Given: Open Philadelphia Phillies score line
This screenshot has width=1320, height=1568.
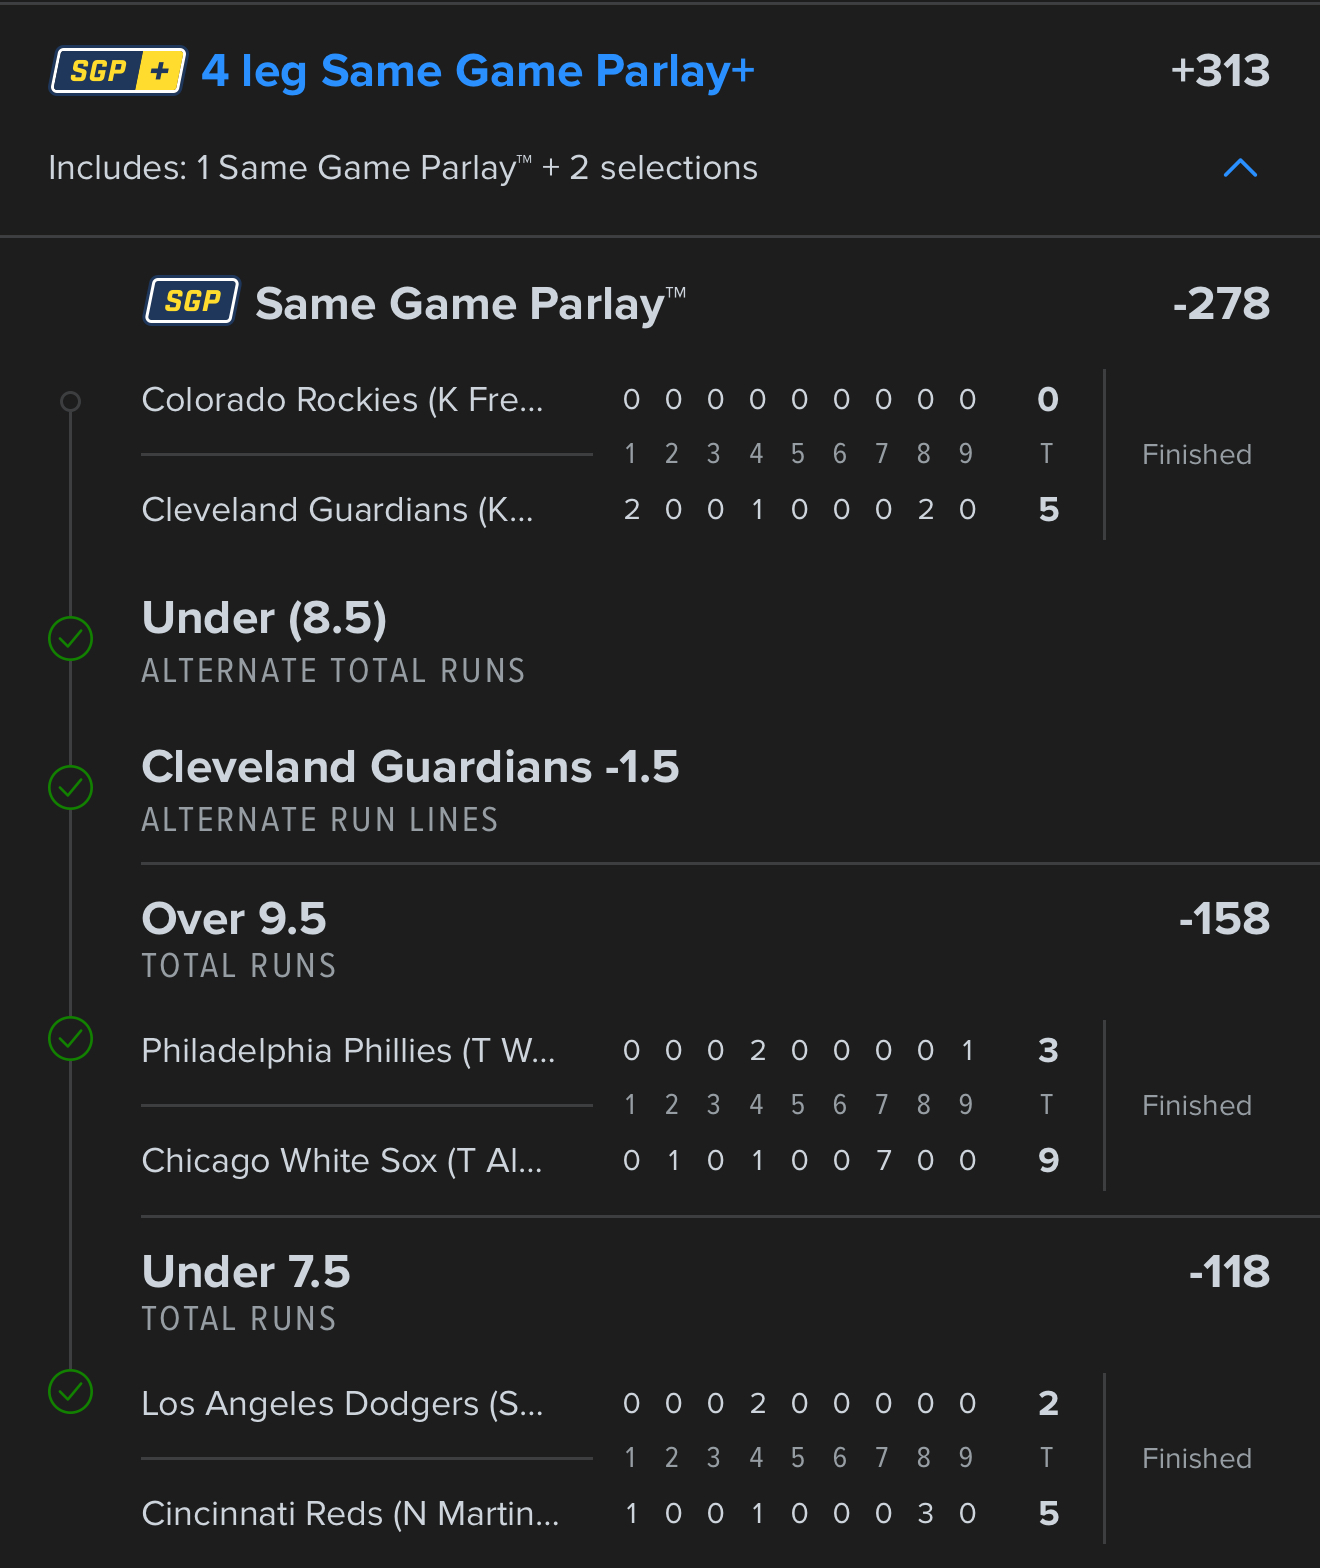Looking at the screenshot, I should point(600,1051).
